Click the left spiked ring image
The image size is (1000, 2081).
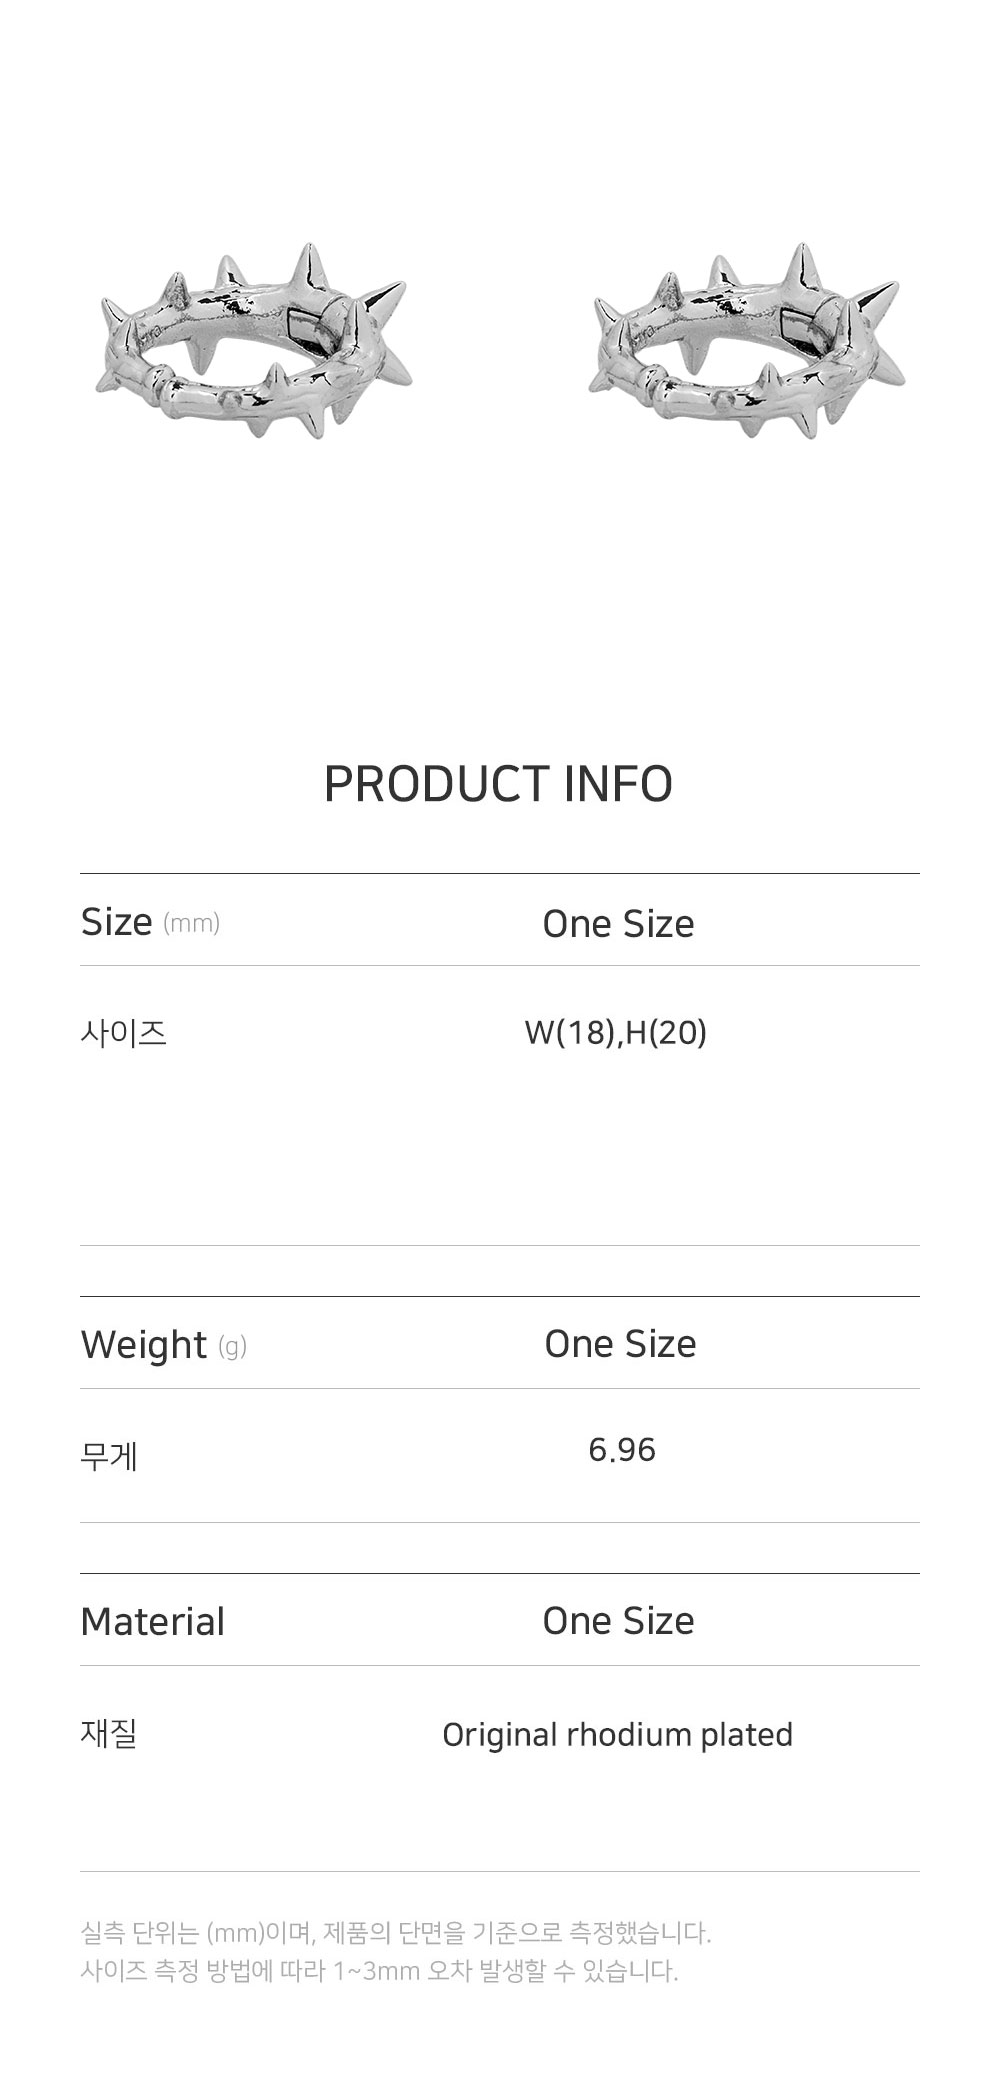(x=254, y=345)
